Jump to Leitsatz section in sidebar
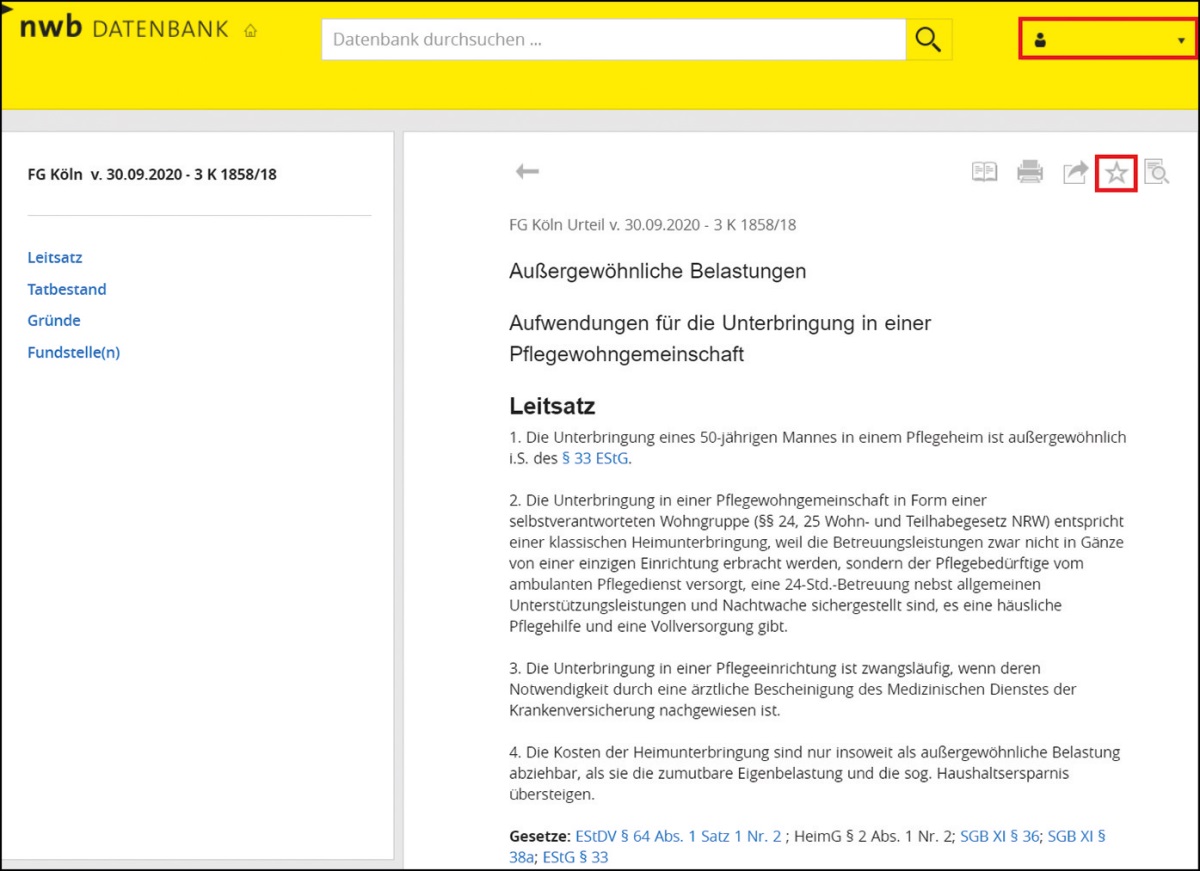The width and height of the screenshot is (1200, 871). point(55,257)
